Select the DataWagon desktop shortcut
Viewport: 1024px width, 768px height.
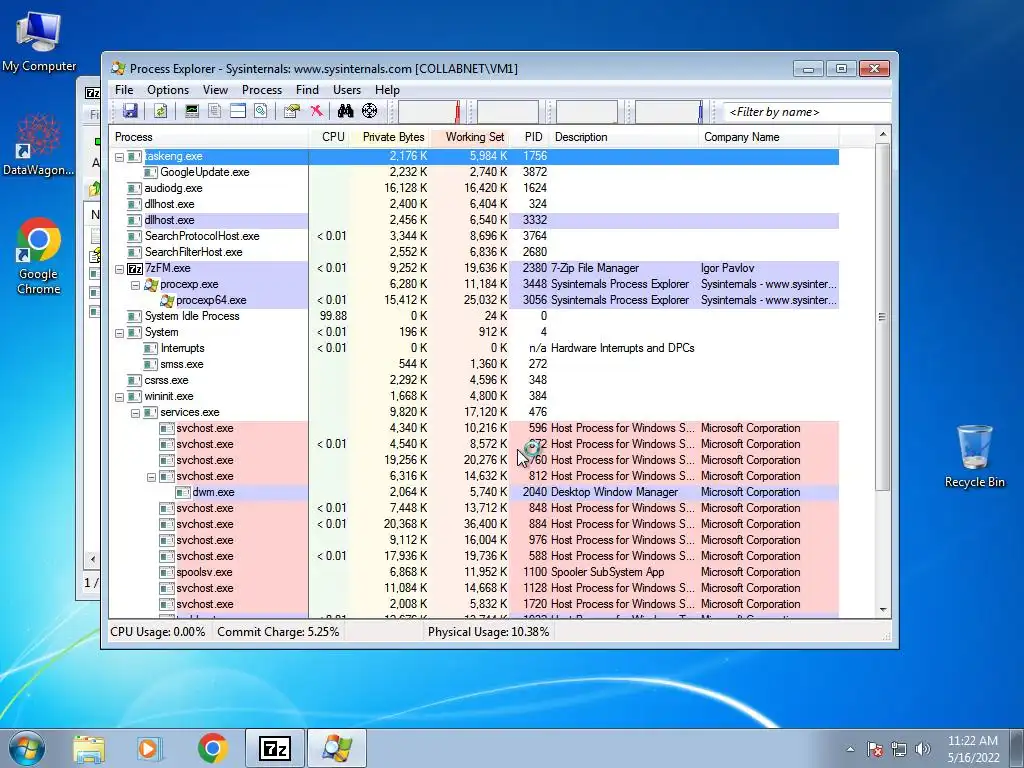39,144
